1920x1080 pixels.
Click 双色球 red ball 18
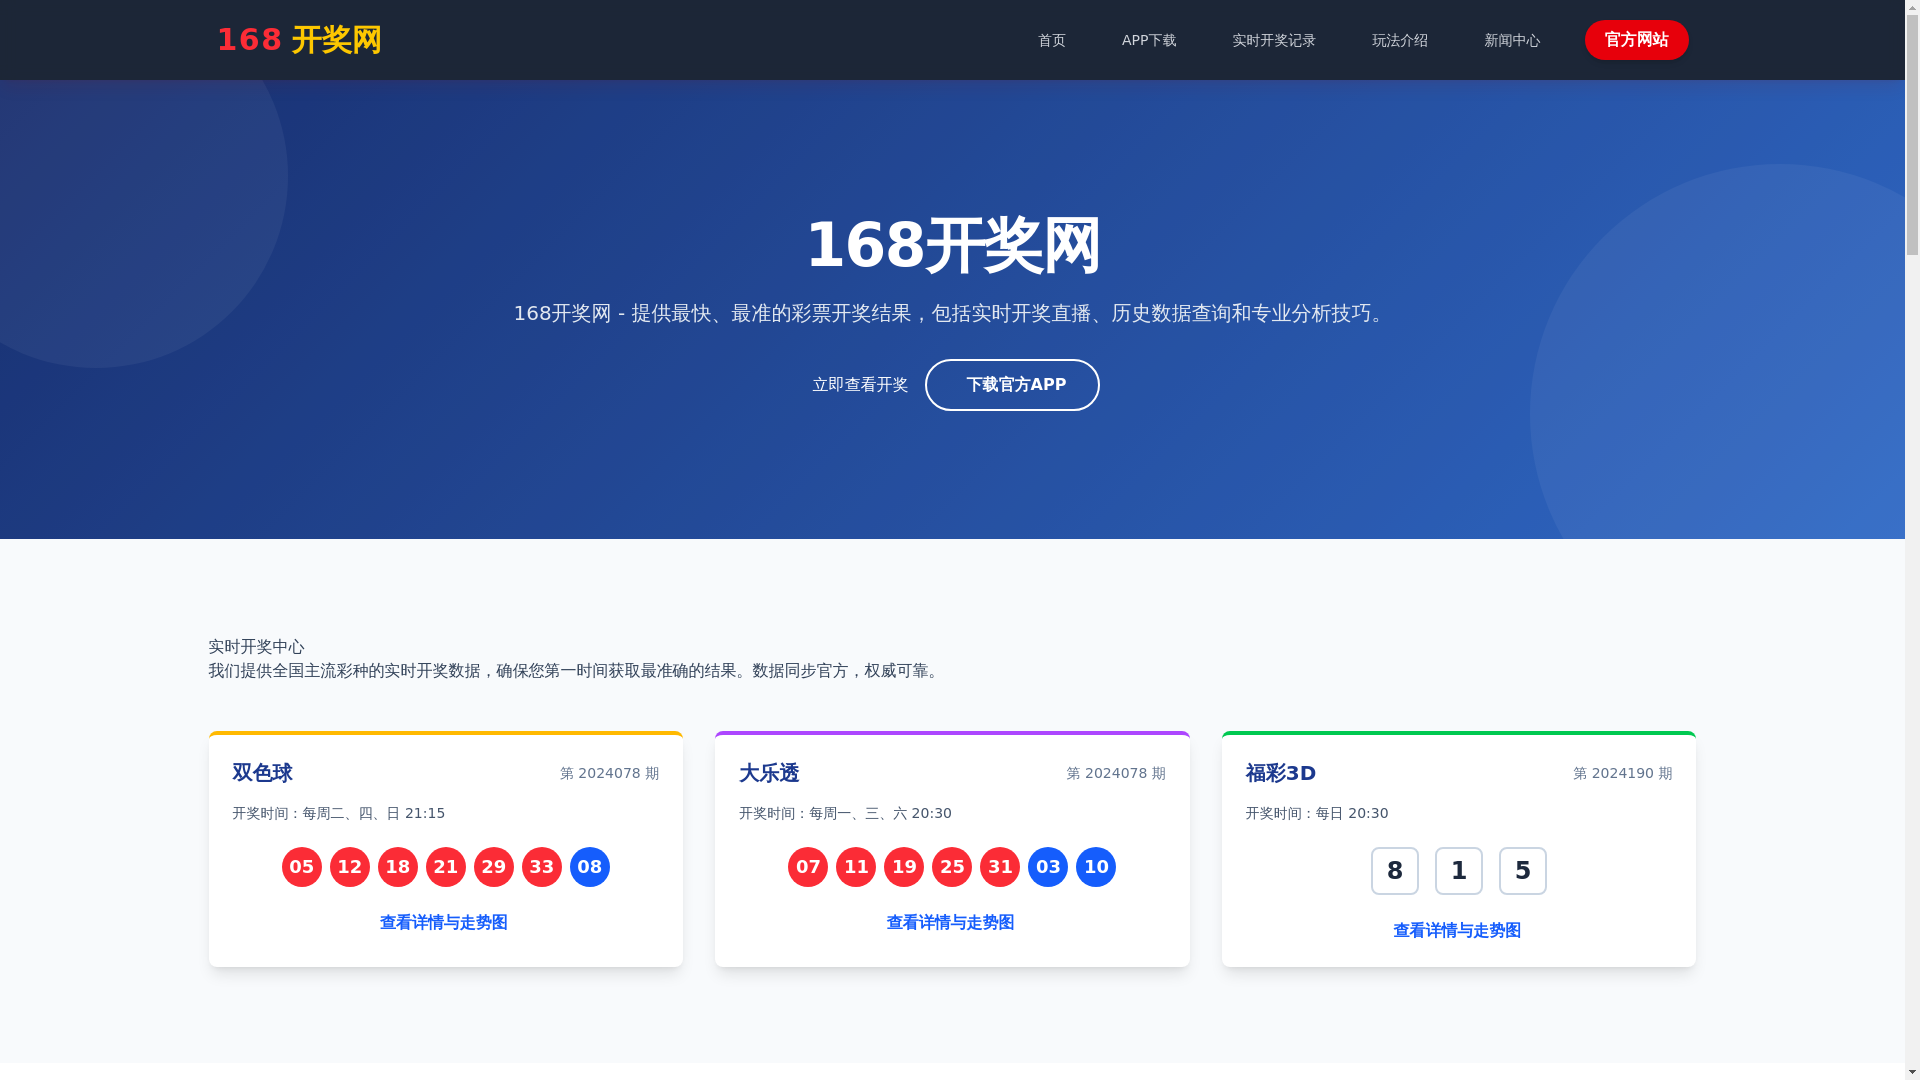click(398, 867)
